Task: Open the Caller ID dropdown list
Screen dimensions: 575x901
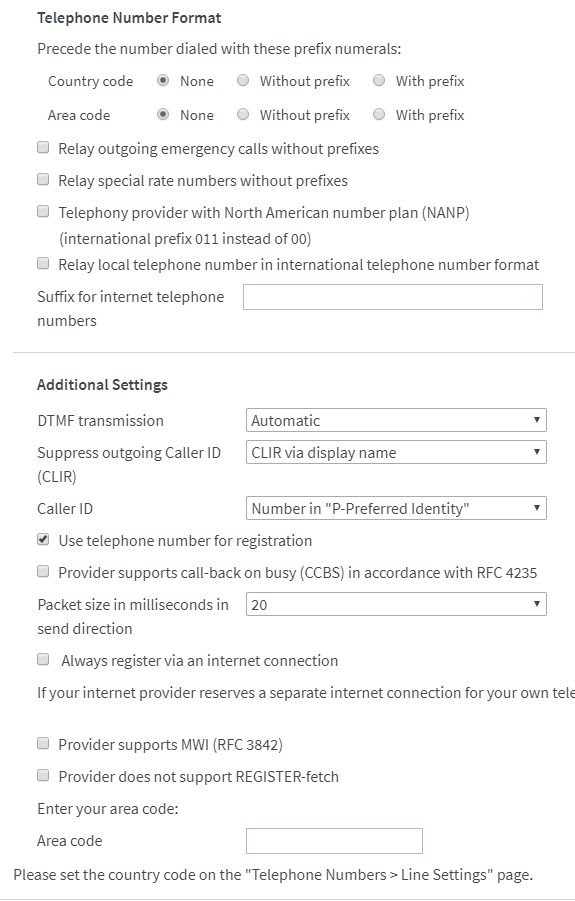Action: tap(396, 508)
